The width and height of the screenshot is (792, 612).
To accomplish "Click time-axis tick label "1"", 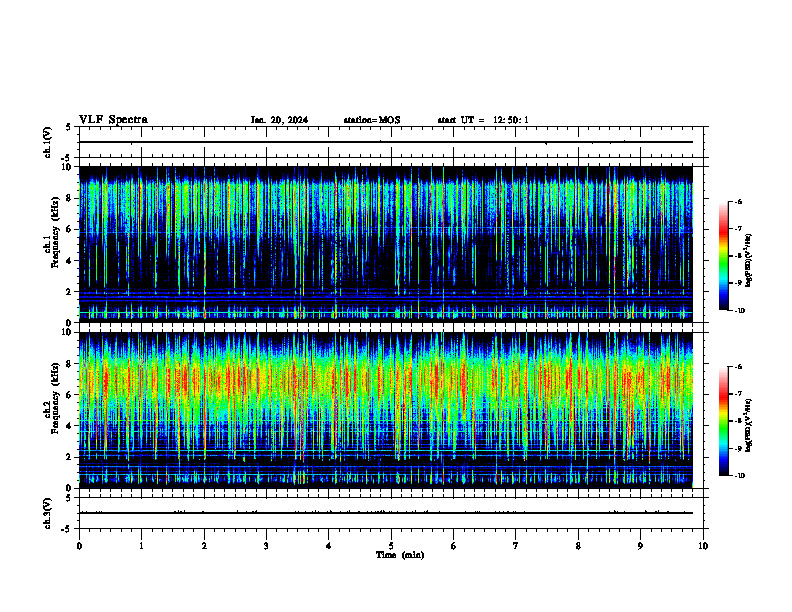I will point(141,546).
